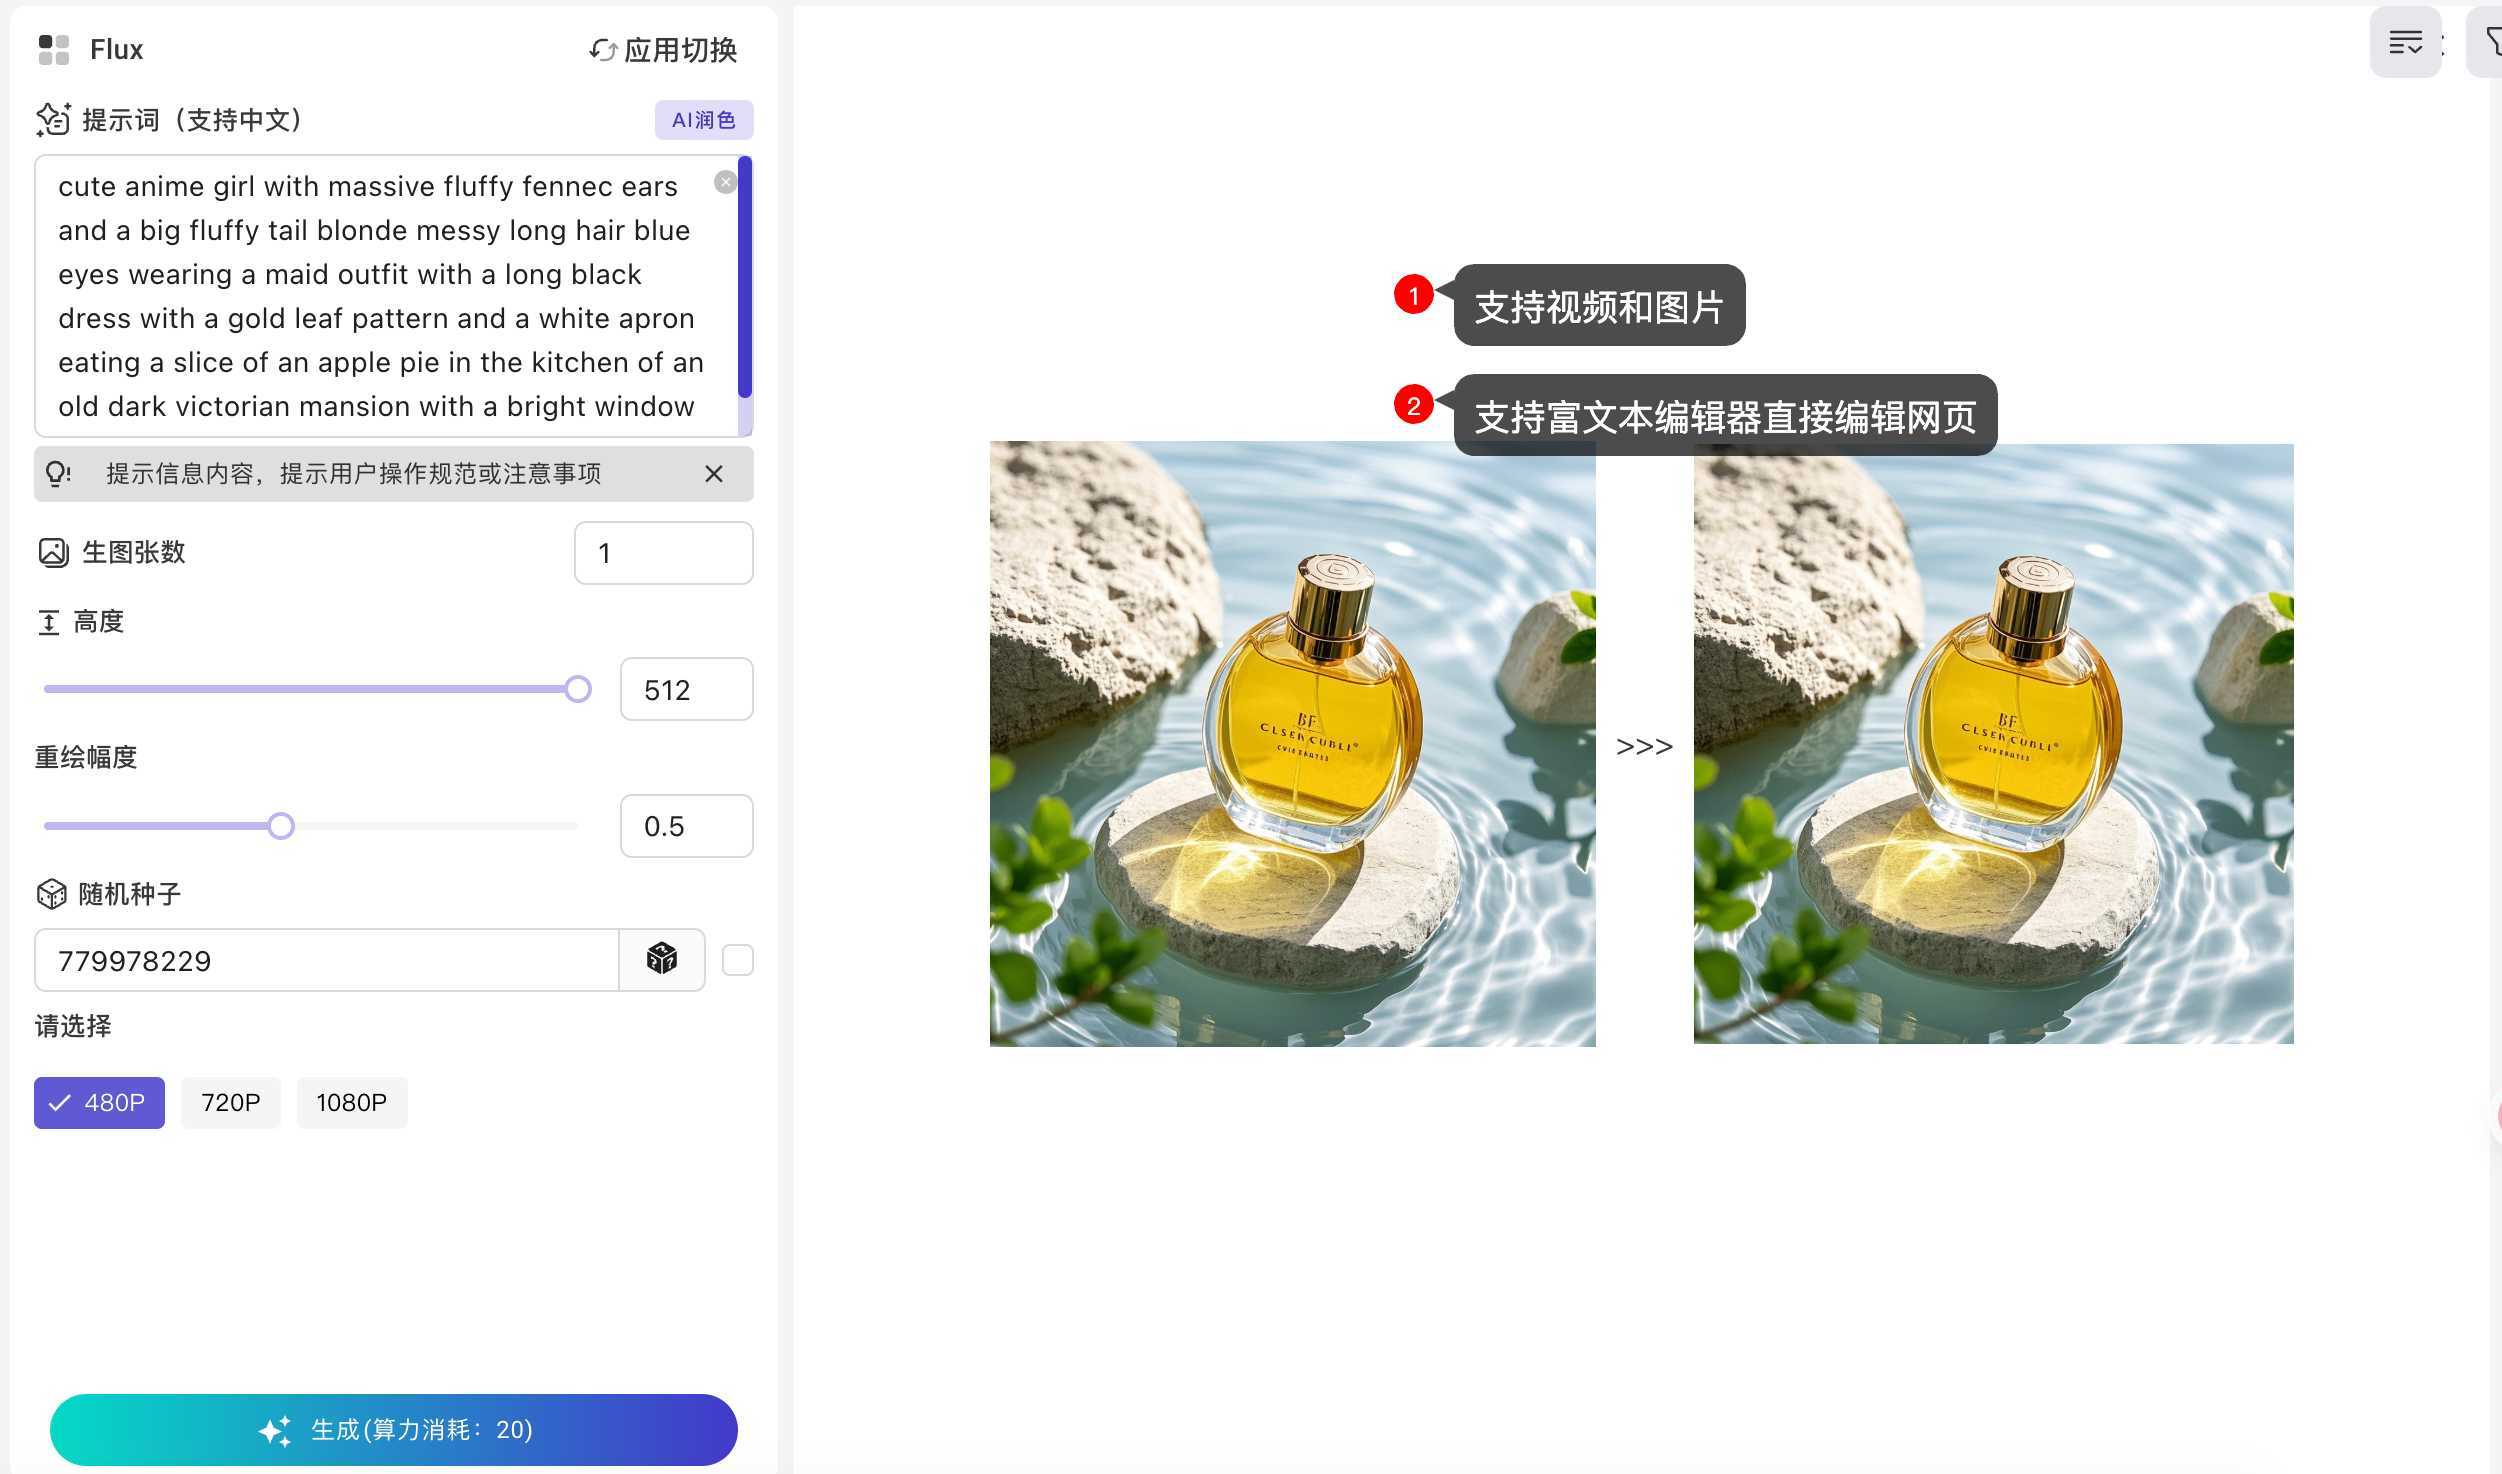The height and width of the screenshot is (1474, 2502).
Task: Dismiss the hint message bar
Action: pyautogui.click(x=713, y=474)
